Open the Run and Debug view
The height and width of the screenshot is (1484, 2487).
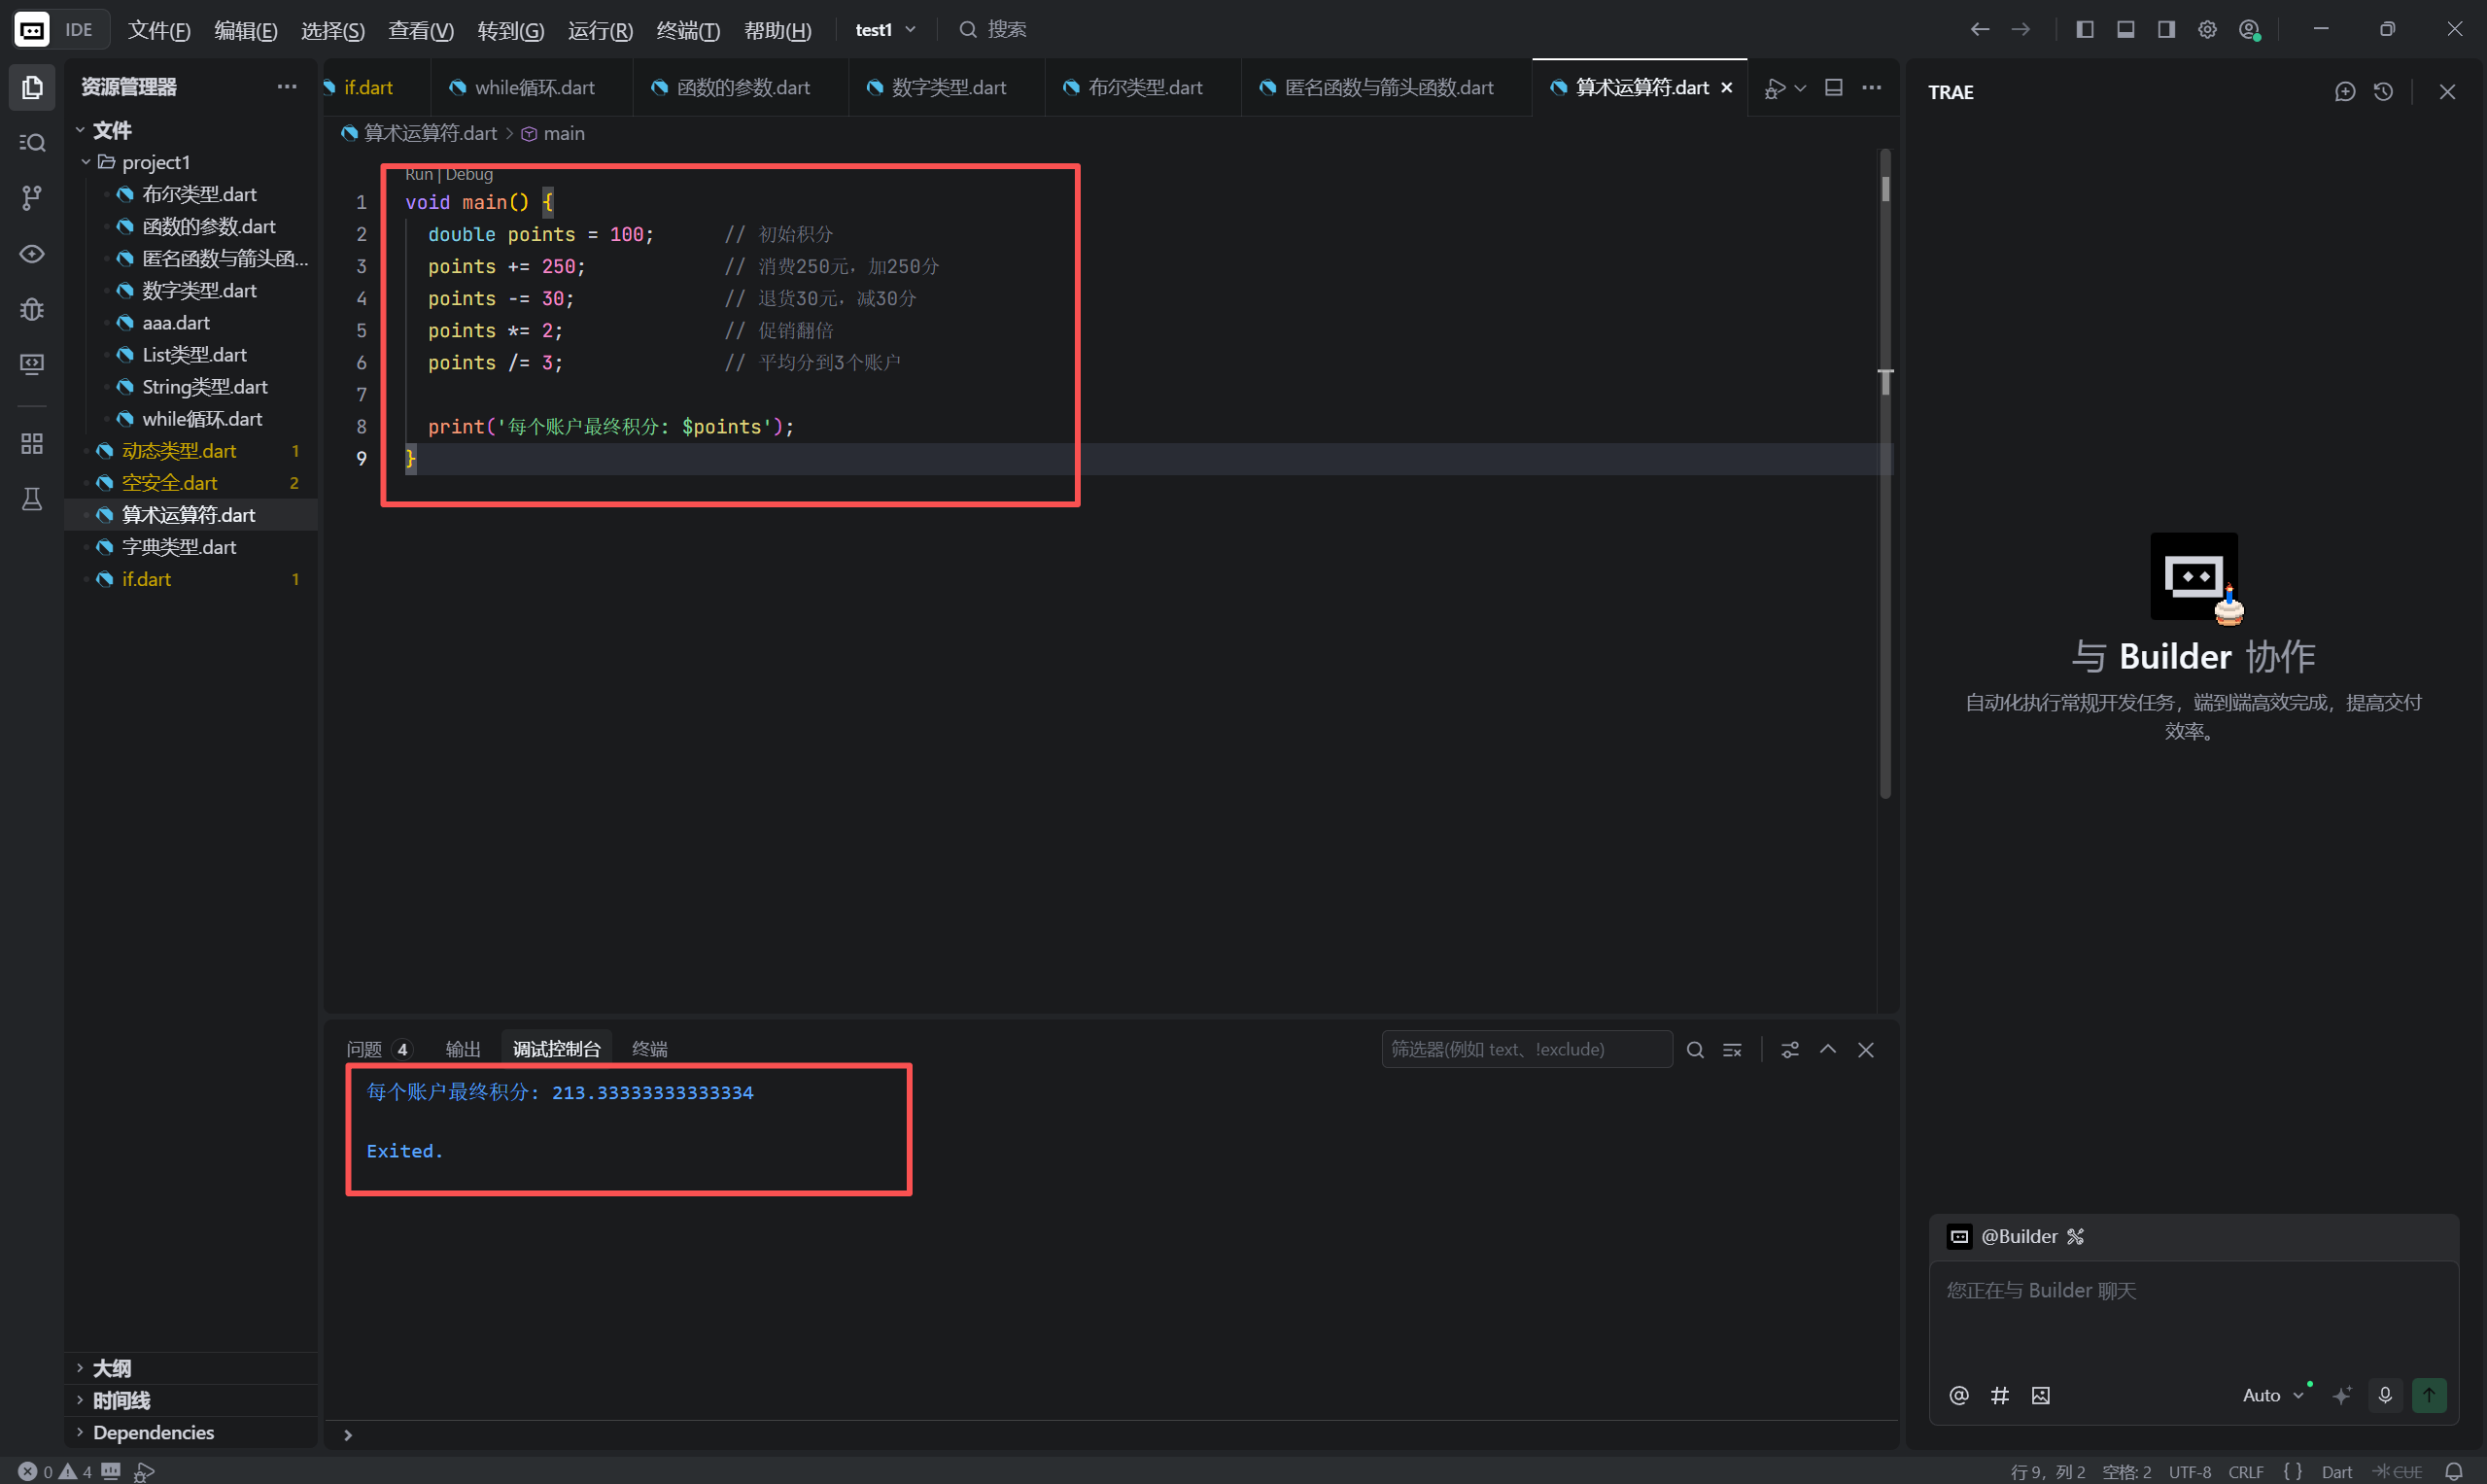(32, 309)
